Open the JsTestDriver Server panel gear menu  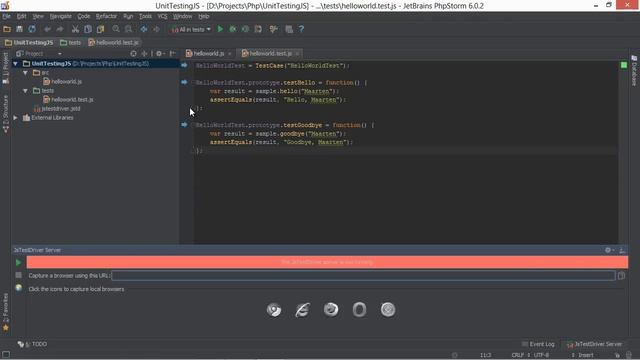pyautogui.click(x=609, y=250)
